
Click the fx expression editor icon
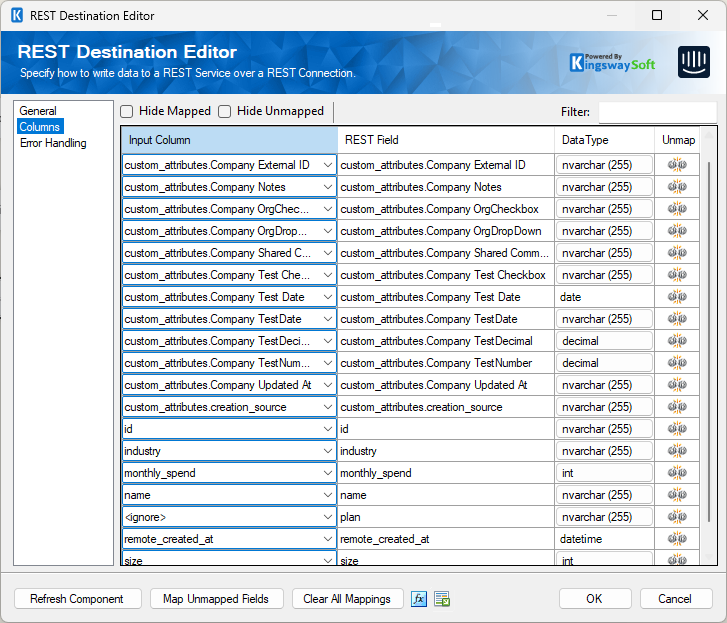point(419,599)
